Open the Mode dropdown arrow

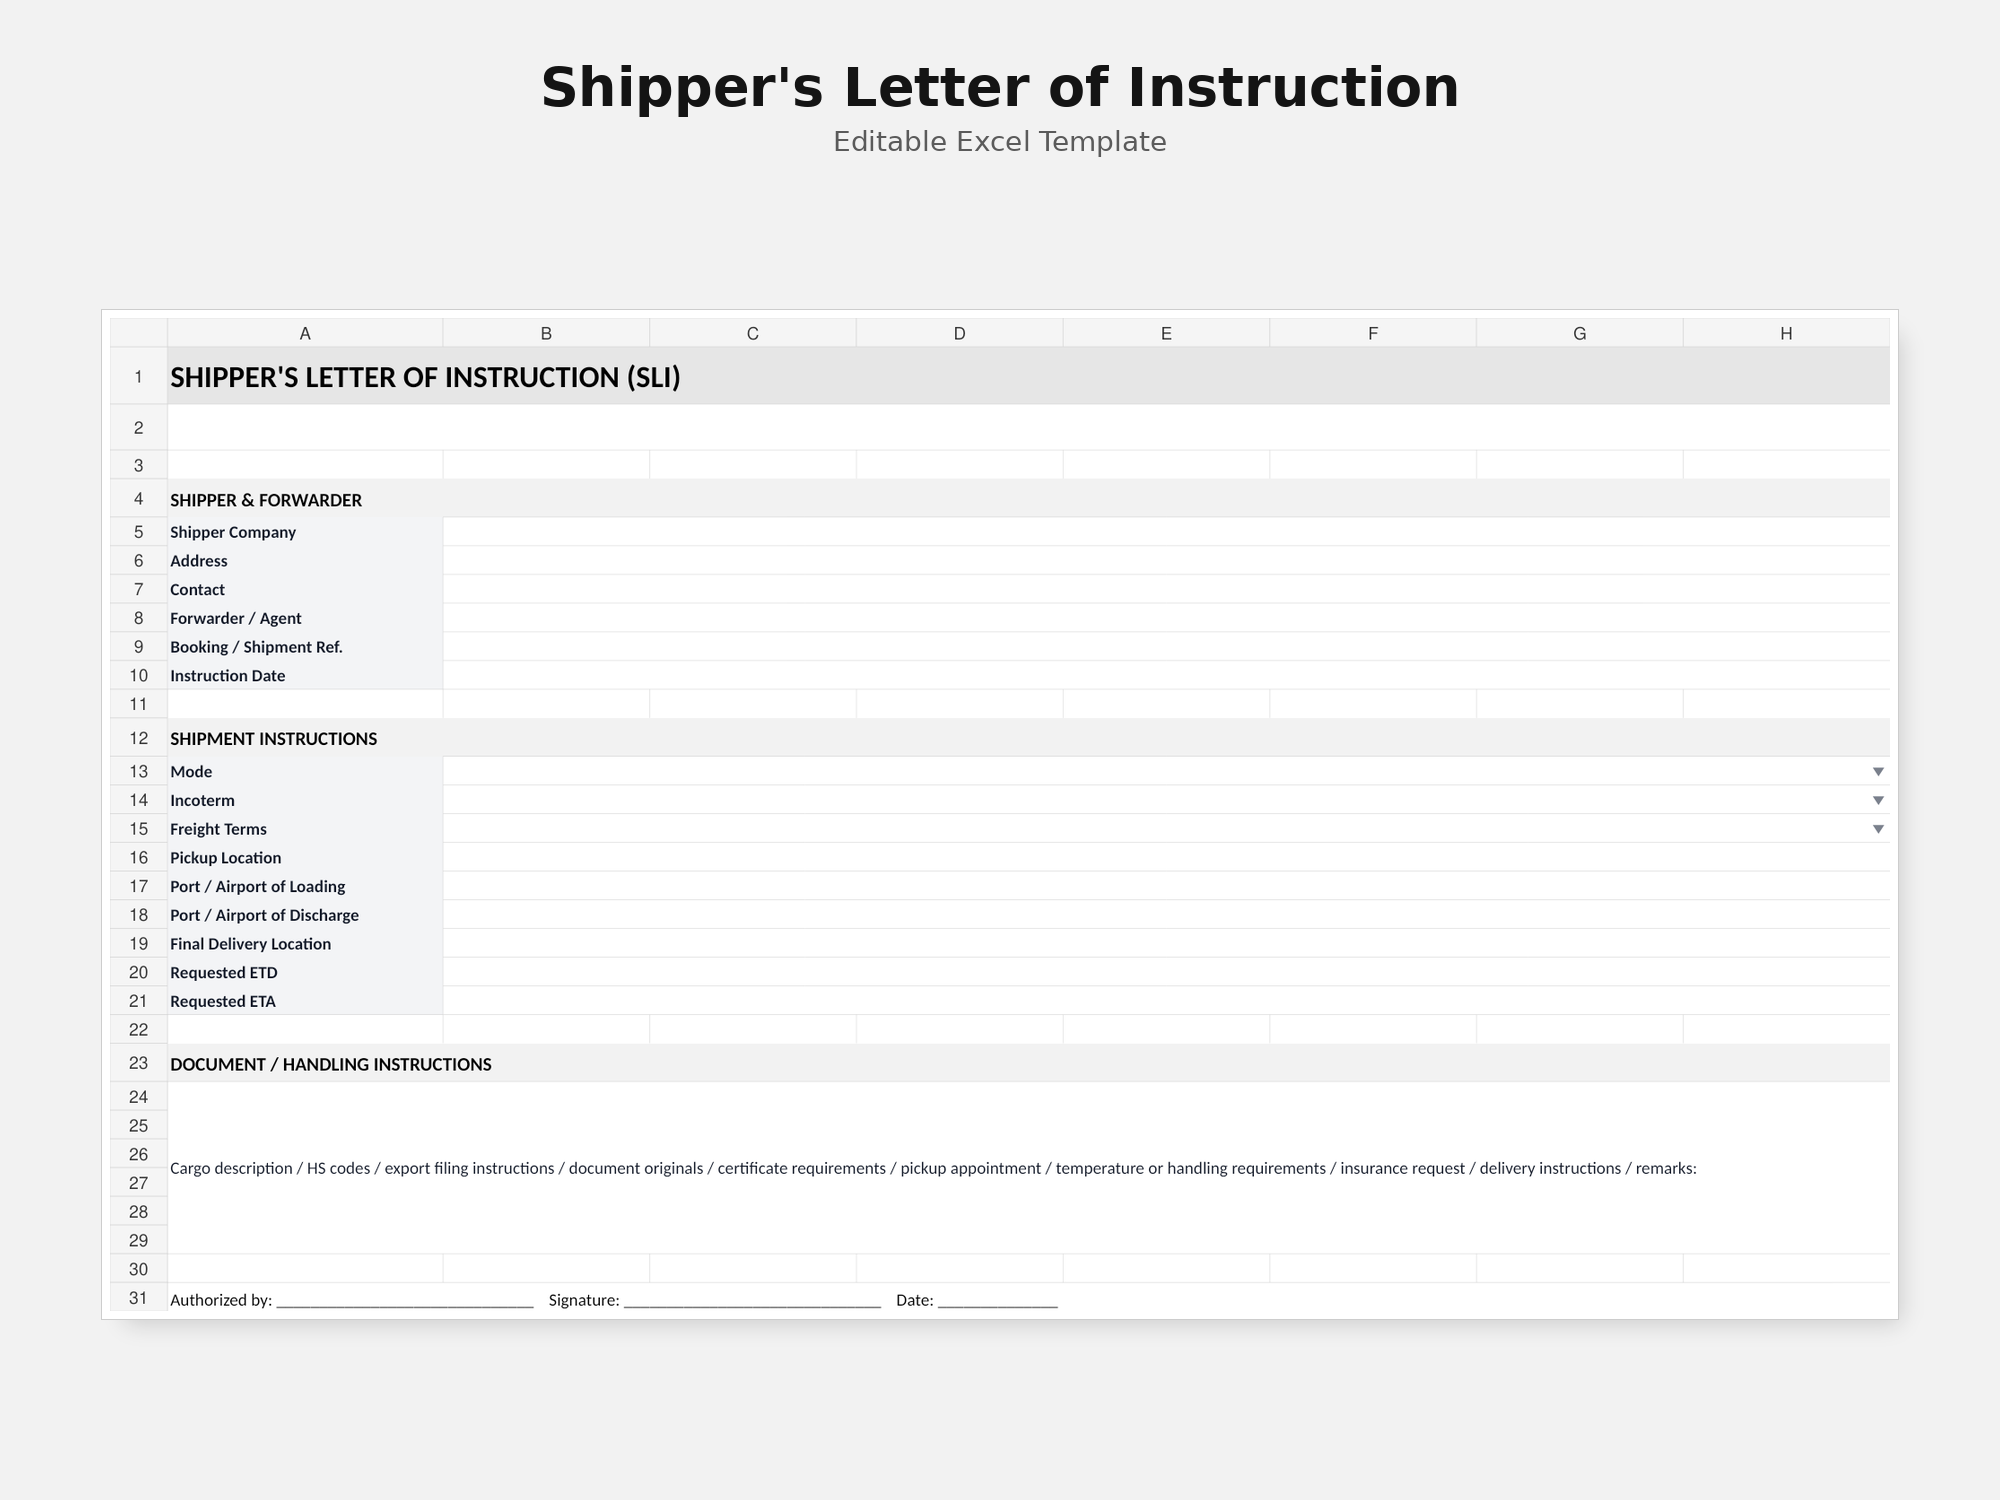point(1877,772)
